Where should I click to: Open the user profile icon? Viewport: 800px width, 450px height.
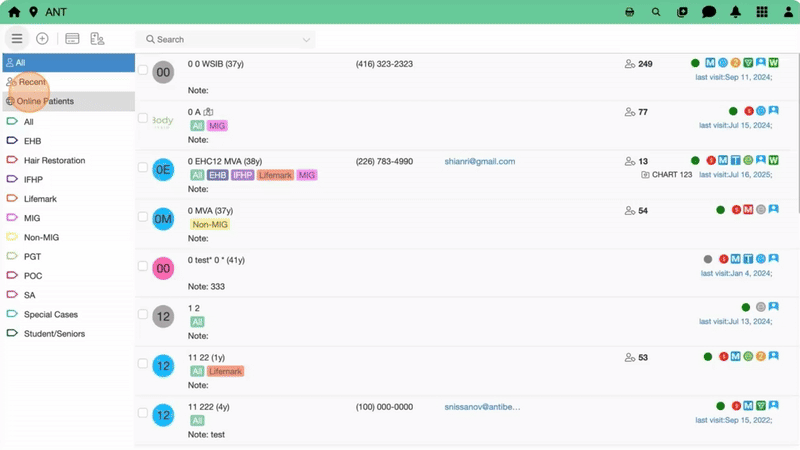click(x=786, y=12)
